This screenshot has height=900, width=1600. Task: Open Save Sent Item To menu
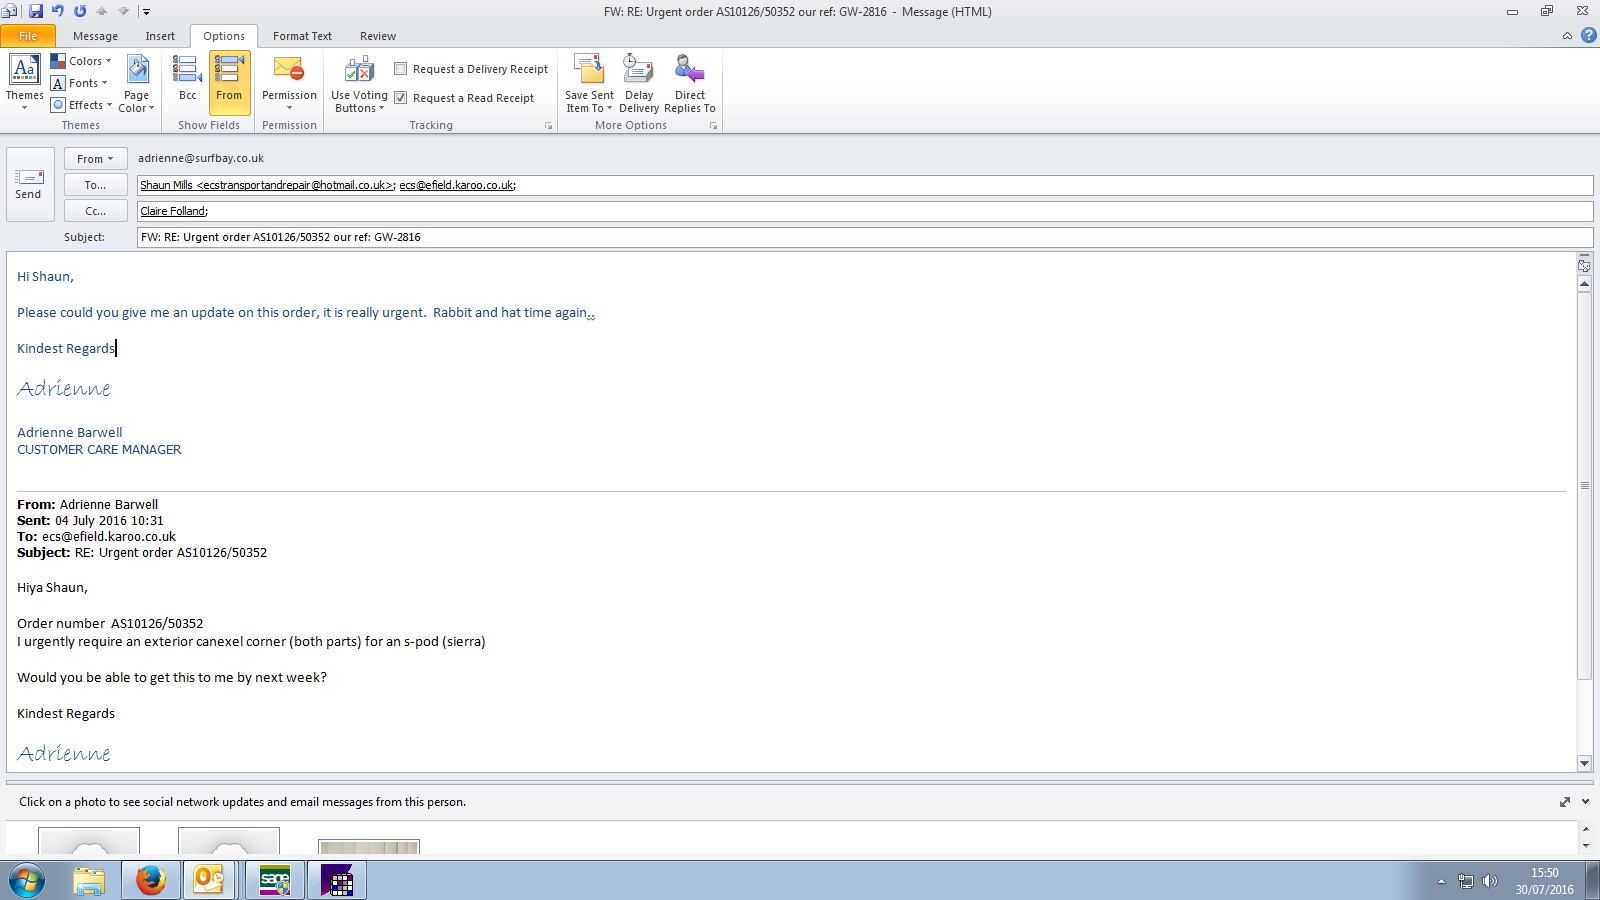[589, 83]
